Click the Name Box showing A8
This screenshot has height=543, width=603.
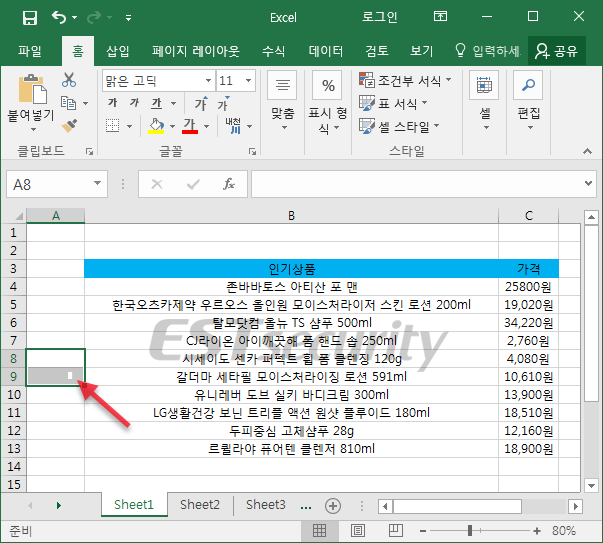point(49,185)
